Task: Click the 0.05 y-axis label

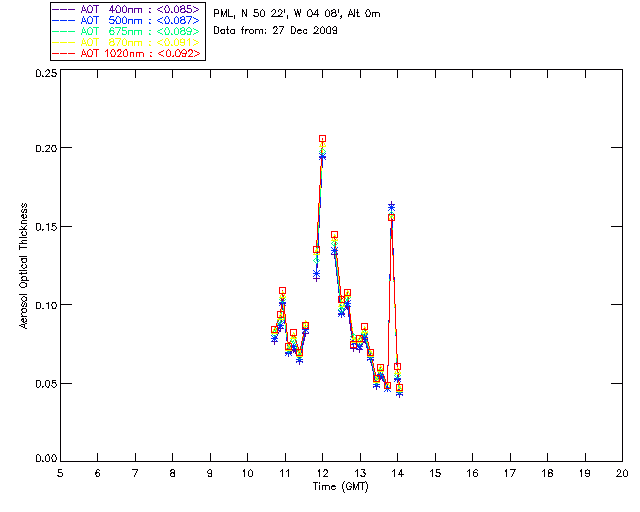Action: [x=46, y=383]
